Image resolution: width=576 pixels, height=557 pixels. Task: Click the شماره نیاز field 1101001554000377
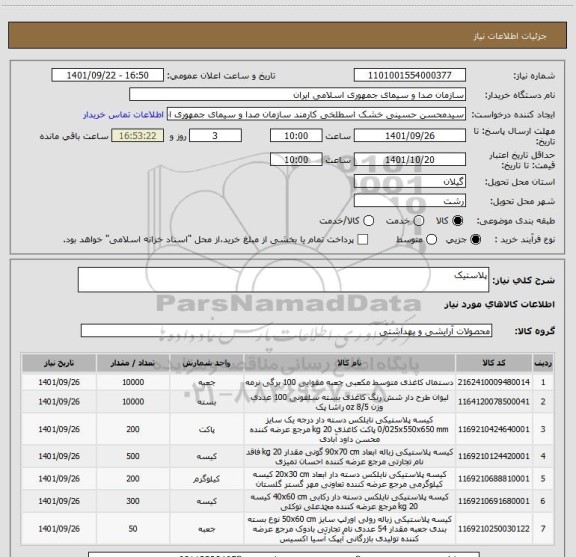click(410, 75)
